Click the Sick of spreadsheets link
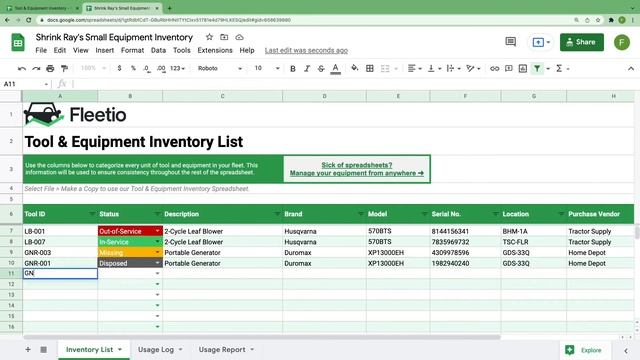 [357, 169]
